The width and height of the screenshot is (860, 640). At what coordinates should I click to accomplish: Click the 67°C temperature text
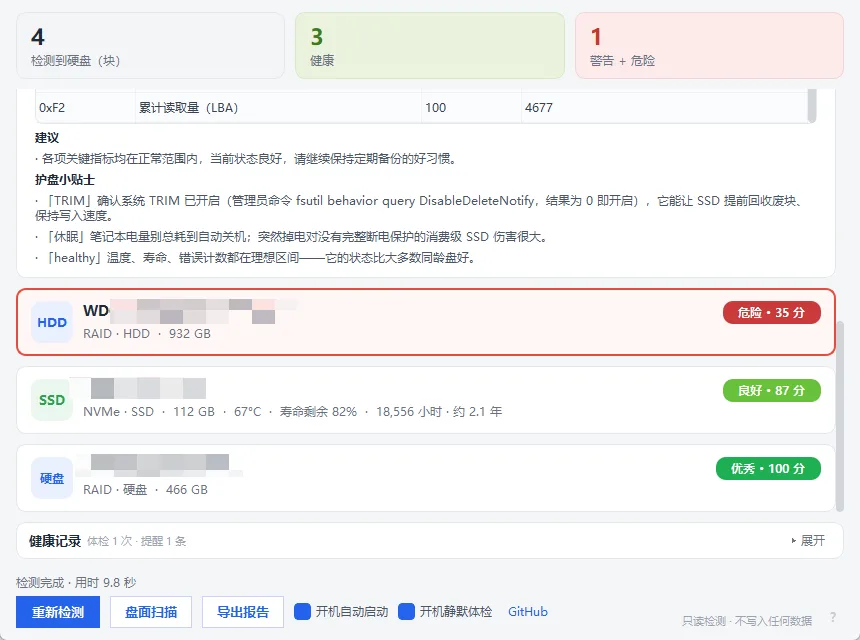click(x=247, y=411)
